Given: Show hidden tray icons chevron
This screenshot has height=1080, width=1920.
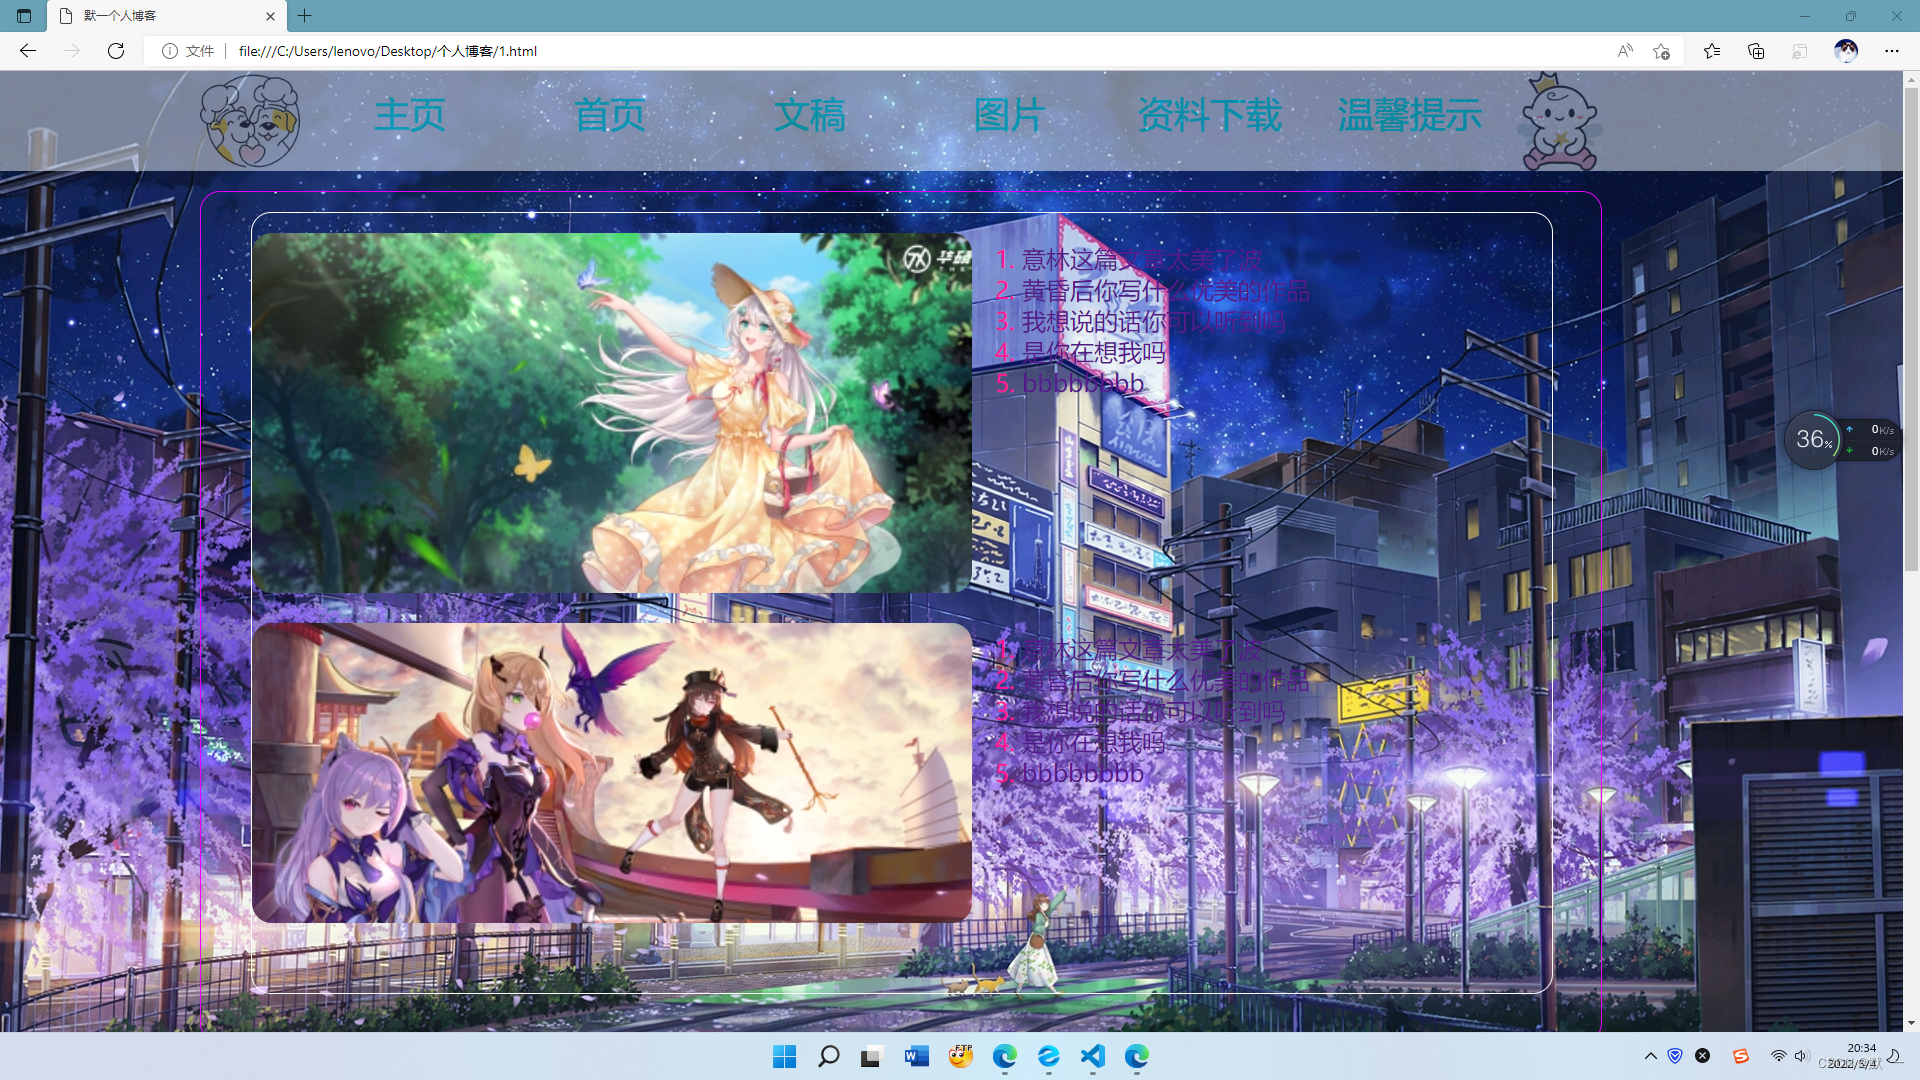Looking at the screenshot, I should (x=1651, y=1056).
